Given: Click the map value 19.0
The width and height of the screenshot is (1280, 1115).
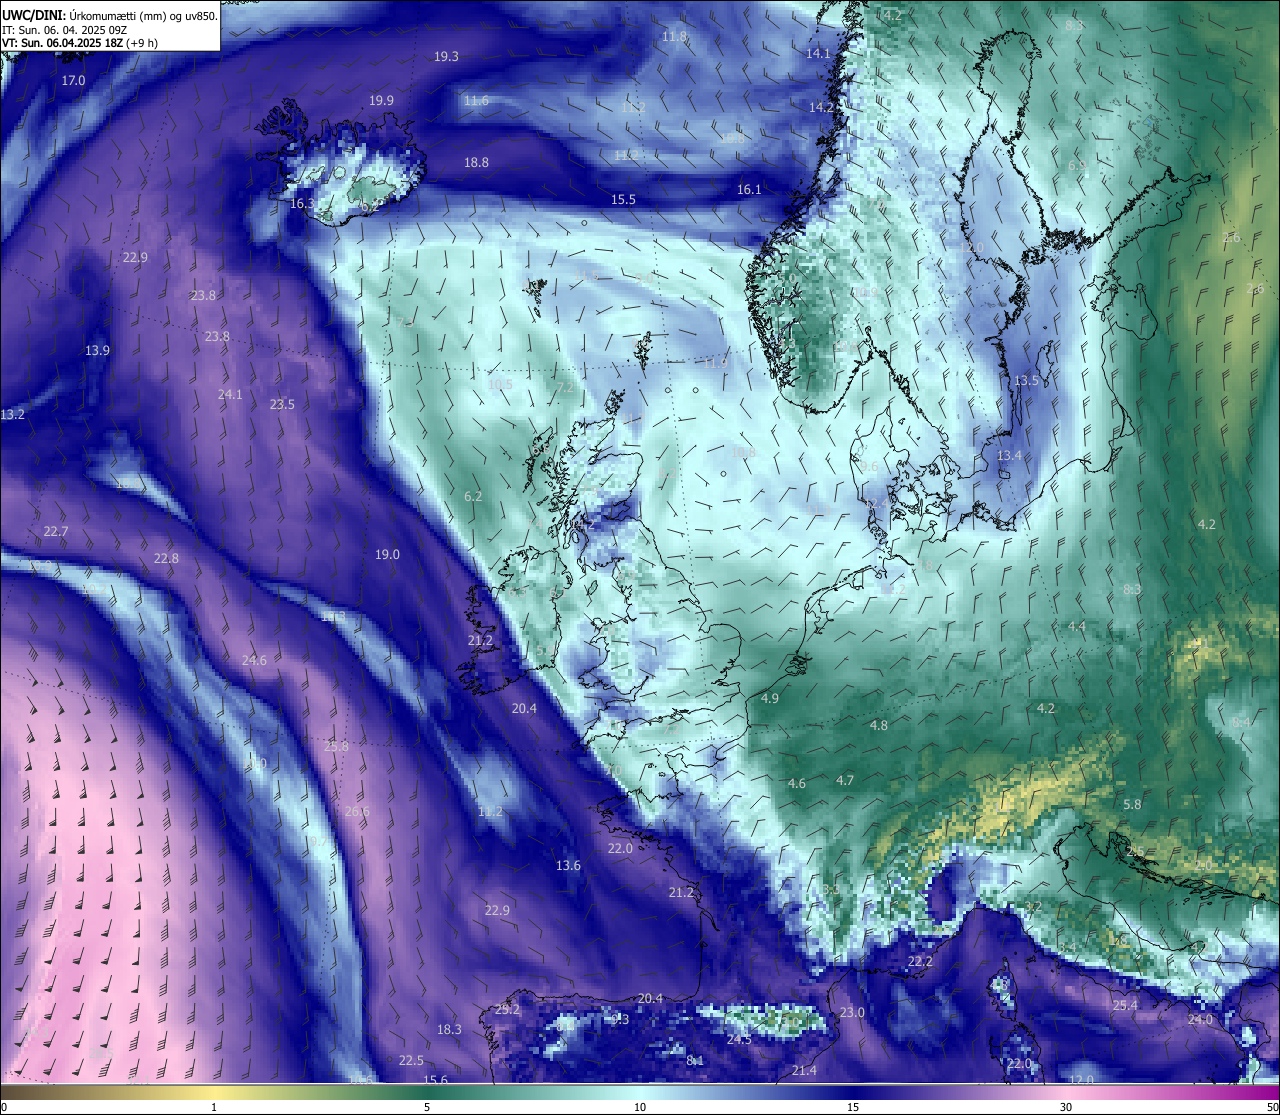Looking at the screenshot, I should point(387,555).
